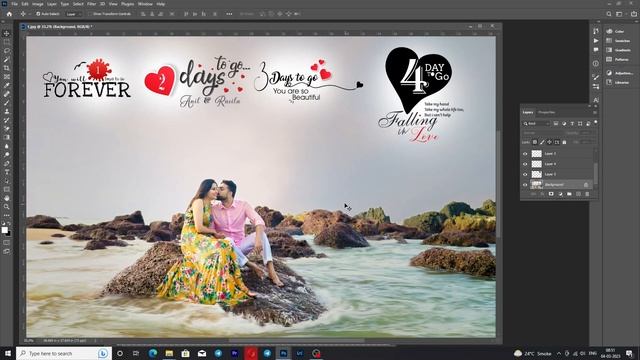Select the Horizontal Type tool

pos(7,172)
